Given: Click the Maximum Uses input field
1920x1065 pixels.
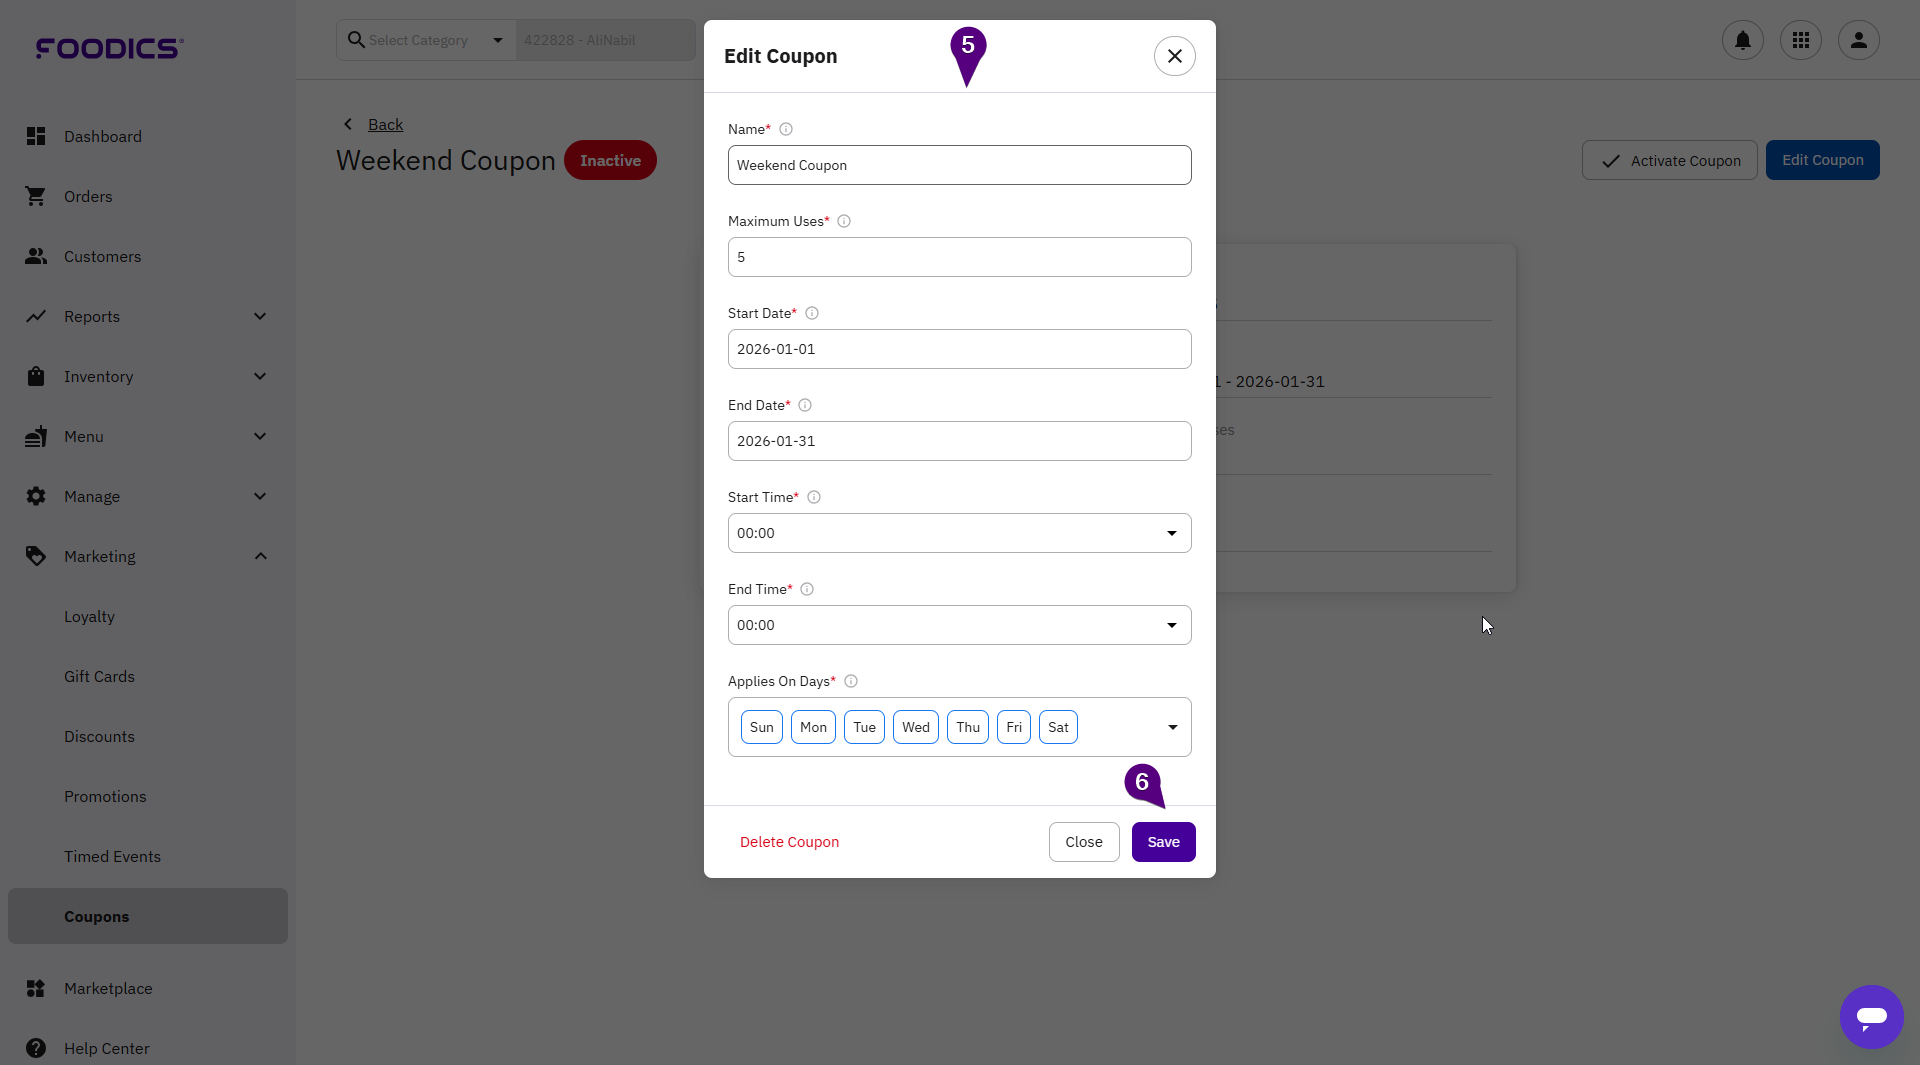Looking at the screenshot, I should [959, 257].
